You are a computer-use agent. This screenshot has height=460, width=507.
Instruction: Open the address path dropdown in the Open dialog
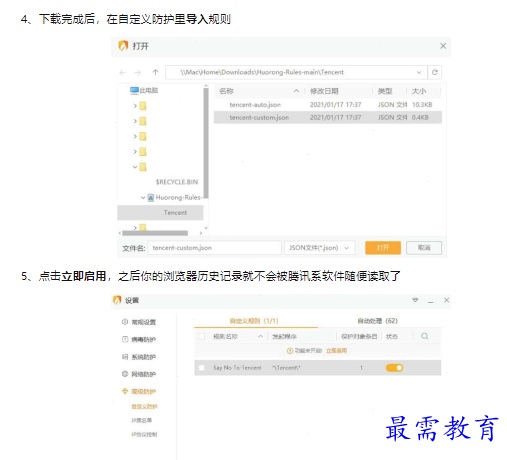click(419, 72)
